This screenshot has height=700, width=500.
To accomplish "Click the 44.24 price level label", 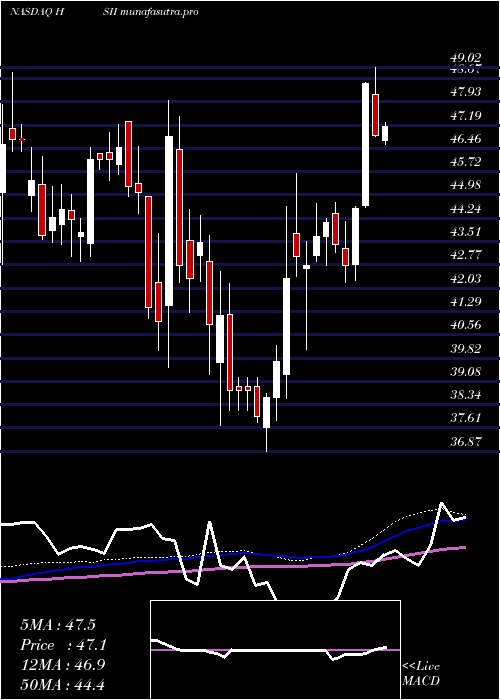I will [x=466, y=209].
